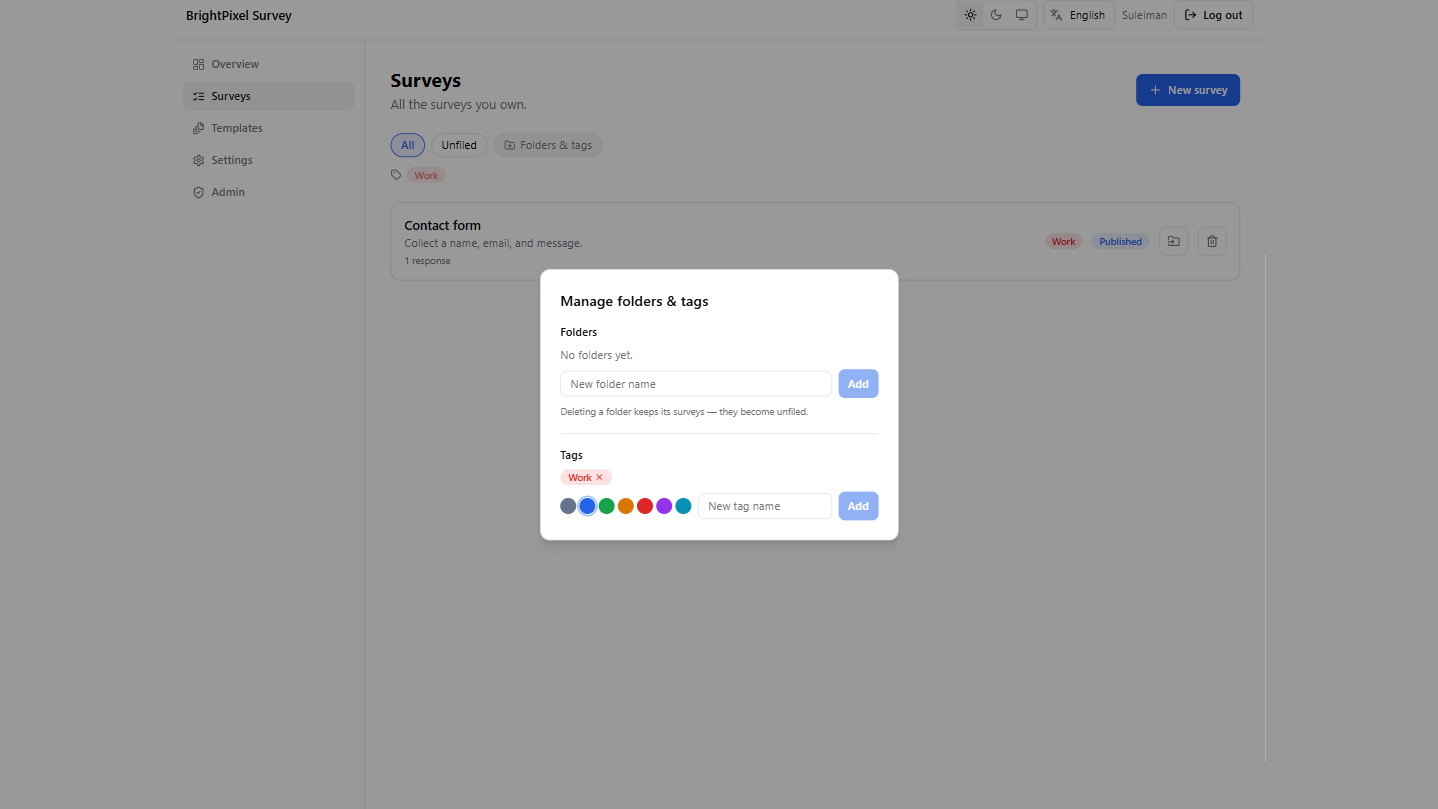Click the Manage folders & tags heading
Screen dimensions: 1438x809
click(634, 301)
